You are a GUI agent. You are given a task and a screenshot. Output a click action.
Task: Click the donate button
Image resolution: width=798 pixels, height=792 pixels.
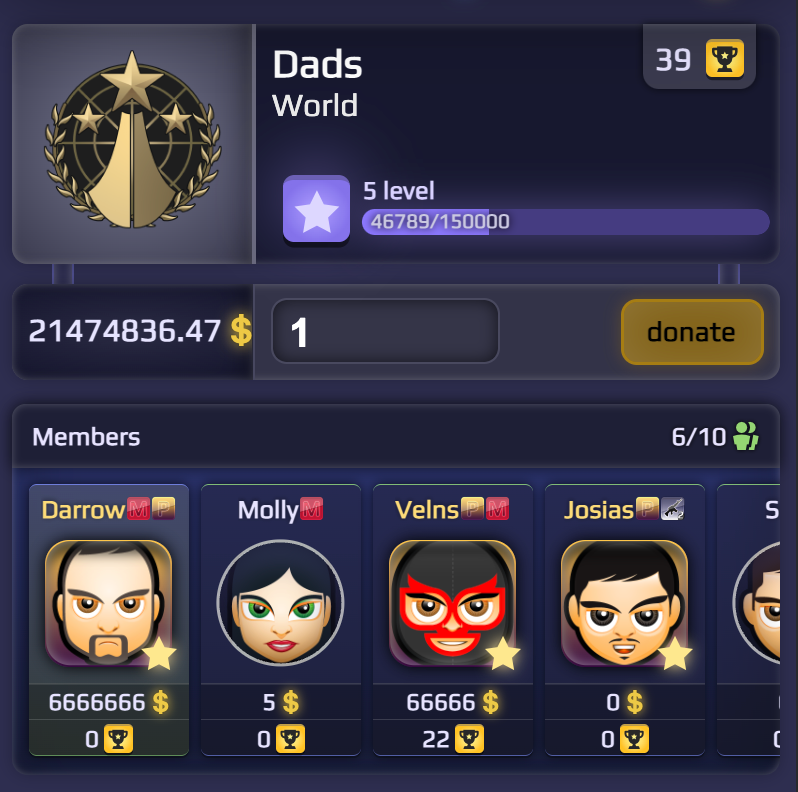point(692,332)
